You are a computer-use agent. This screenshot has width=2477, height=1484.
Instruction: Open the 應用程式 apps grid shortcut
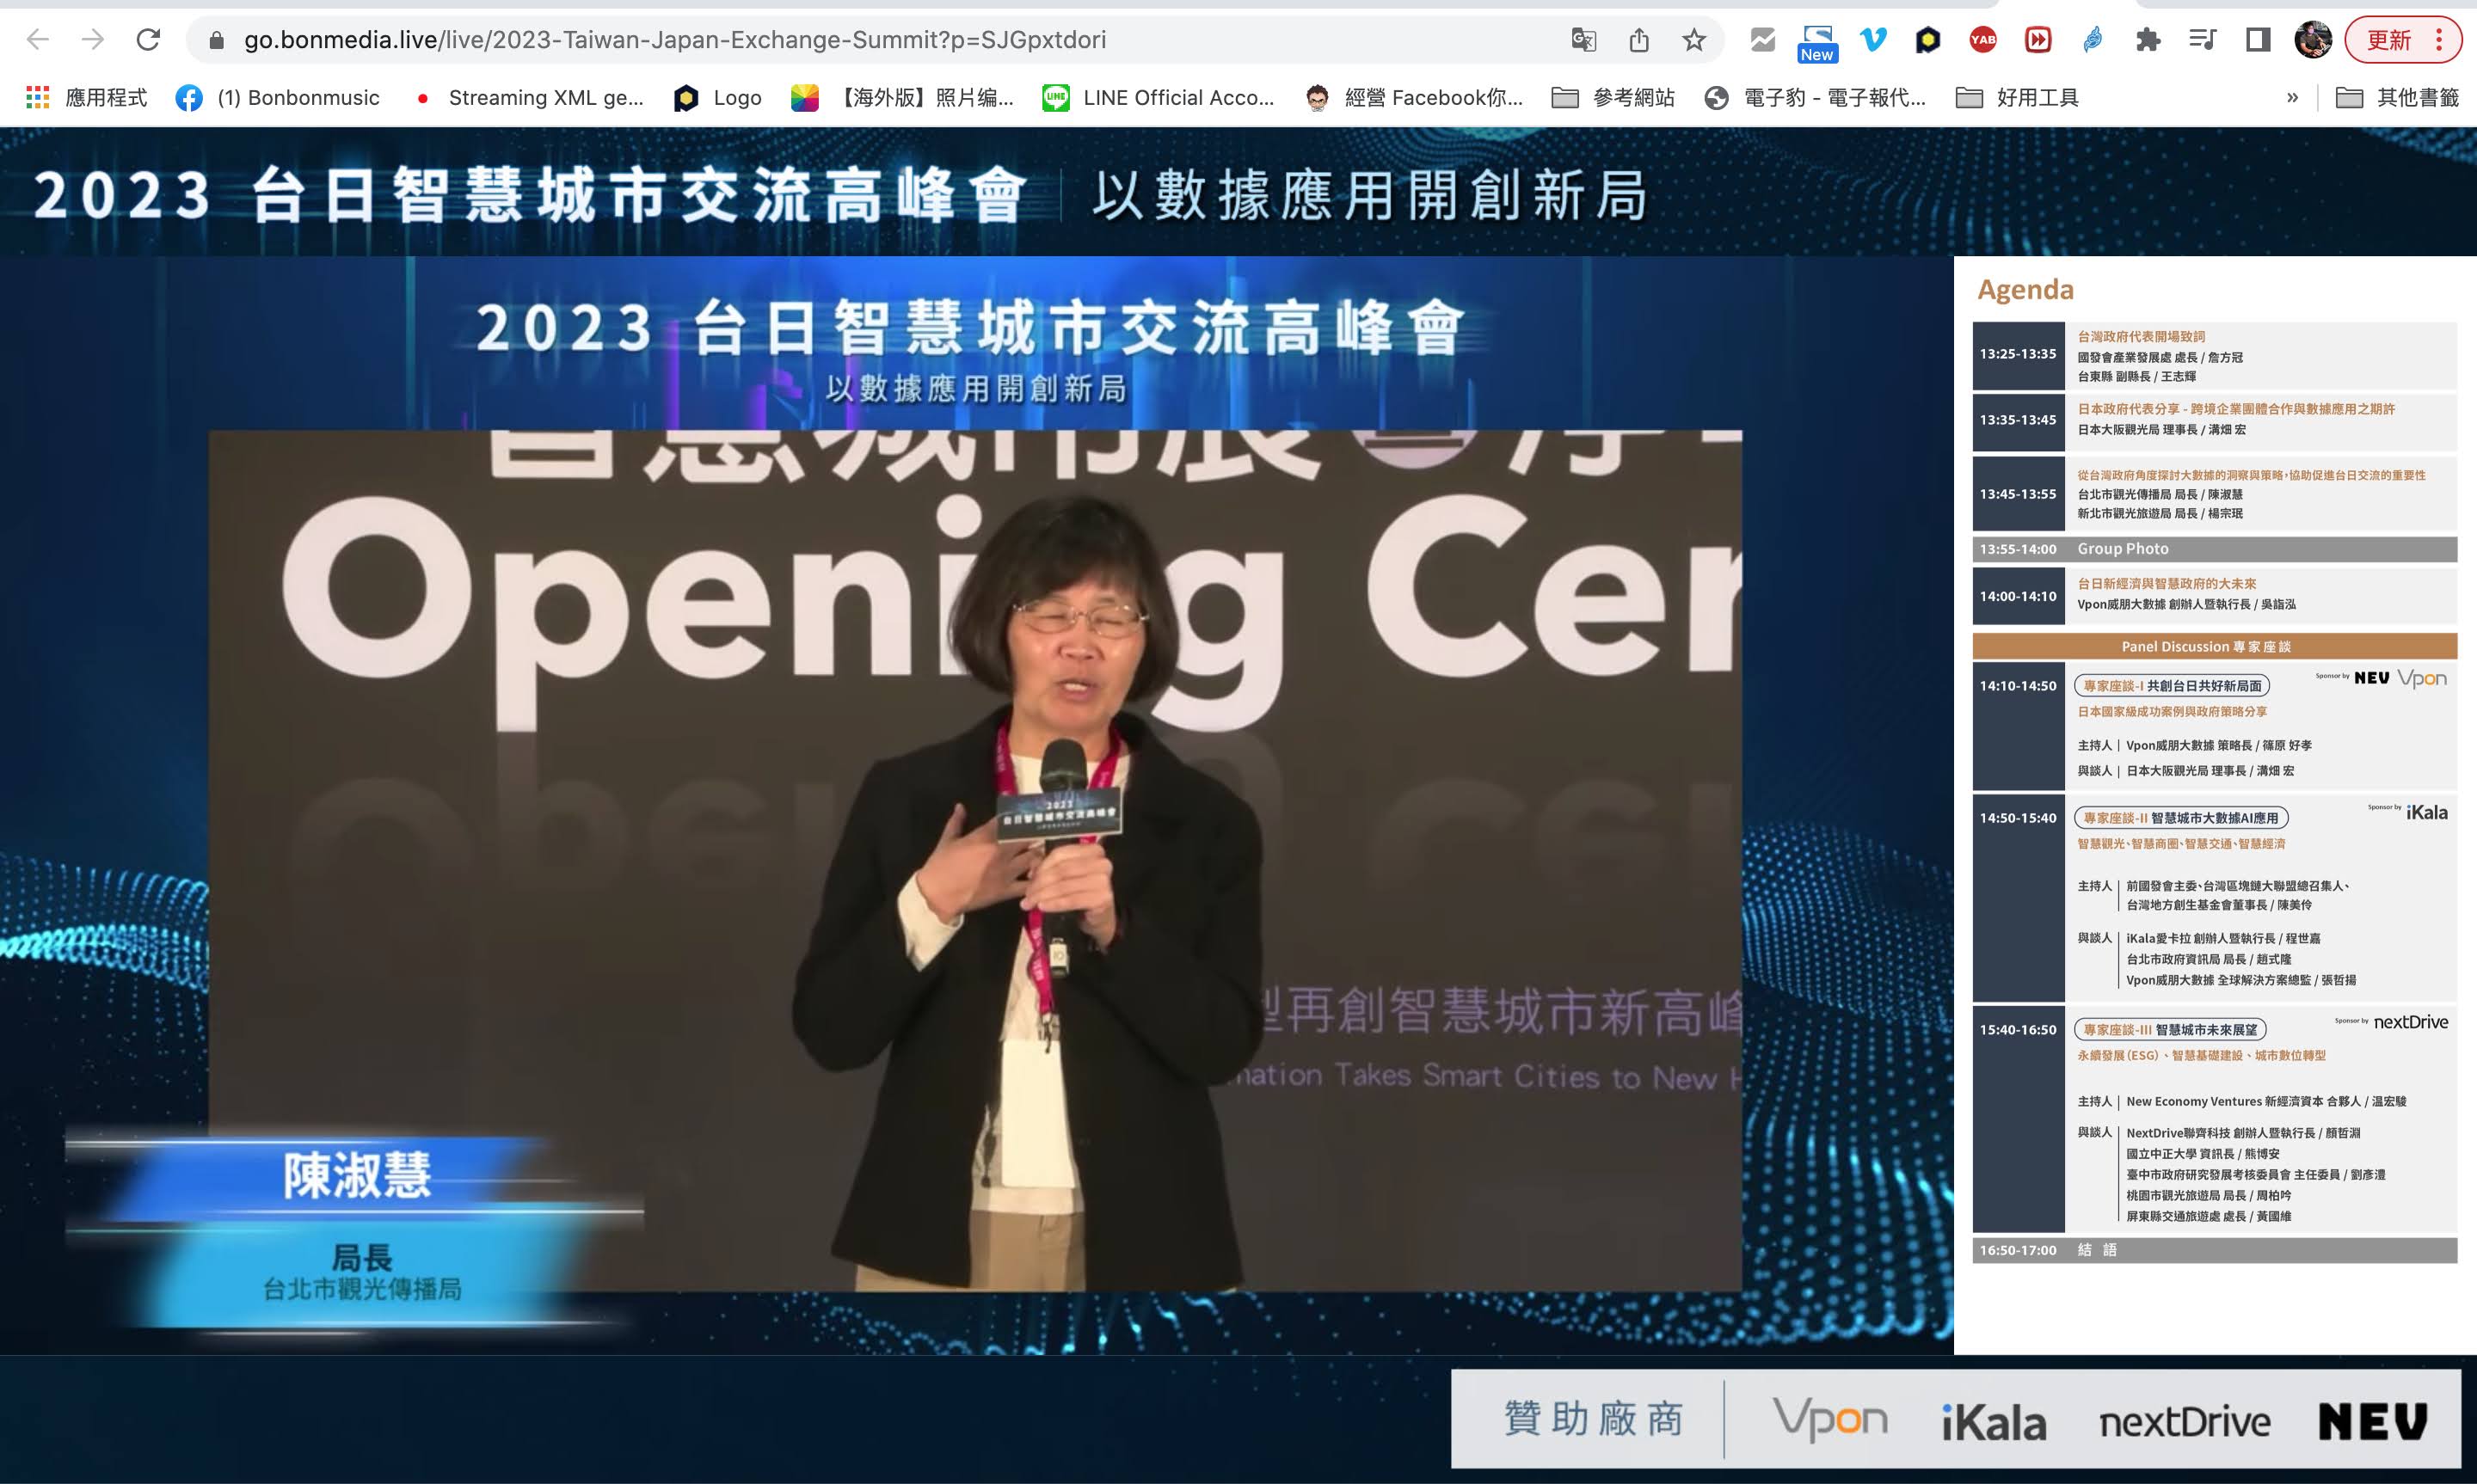coord(86,98)
